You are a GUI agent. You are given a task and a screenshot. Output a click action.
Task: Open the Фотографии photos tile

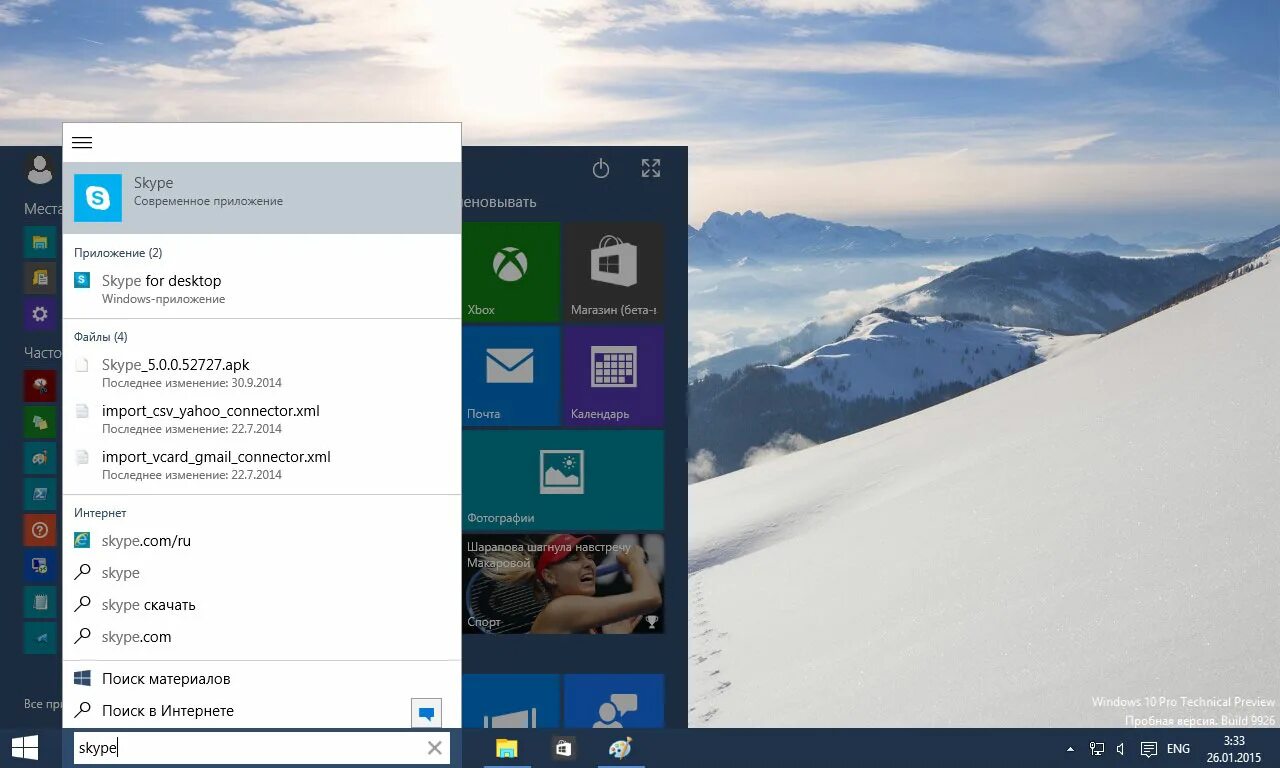[x=563, y=480]
